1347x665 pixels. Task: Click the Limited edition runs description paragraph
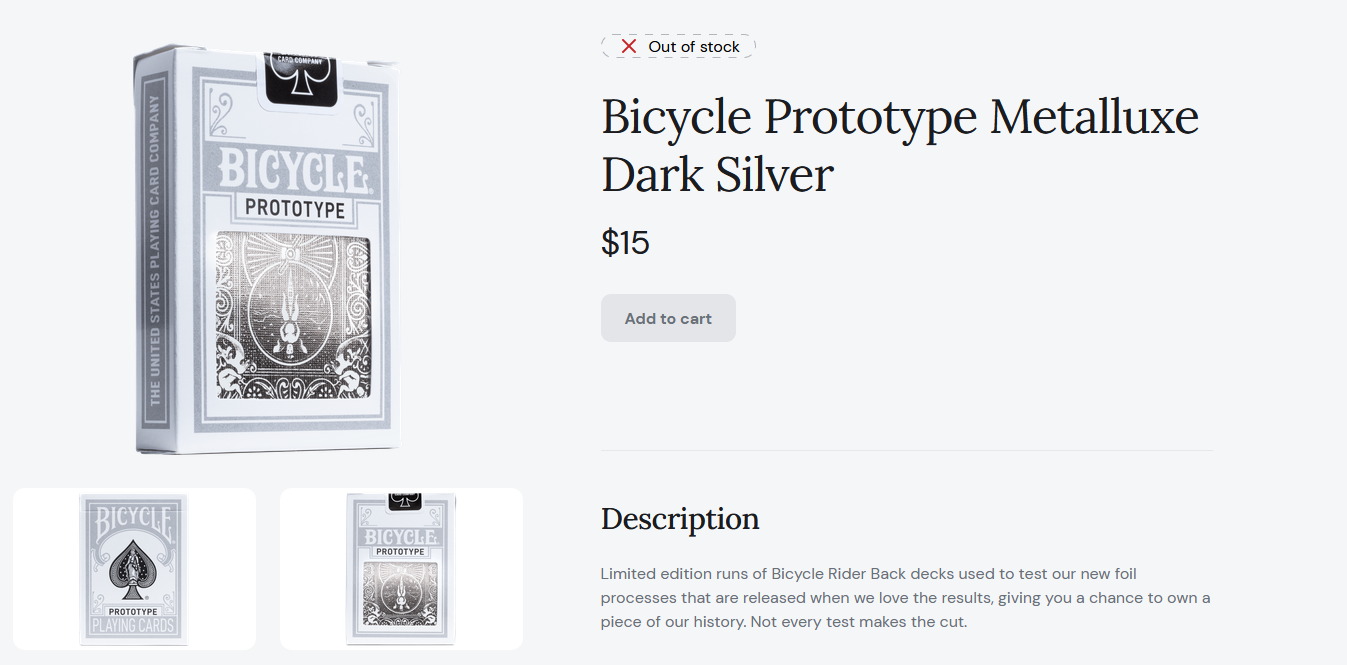tap(906, 598)
